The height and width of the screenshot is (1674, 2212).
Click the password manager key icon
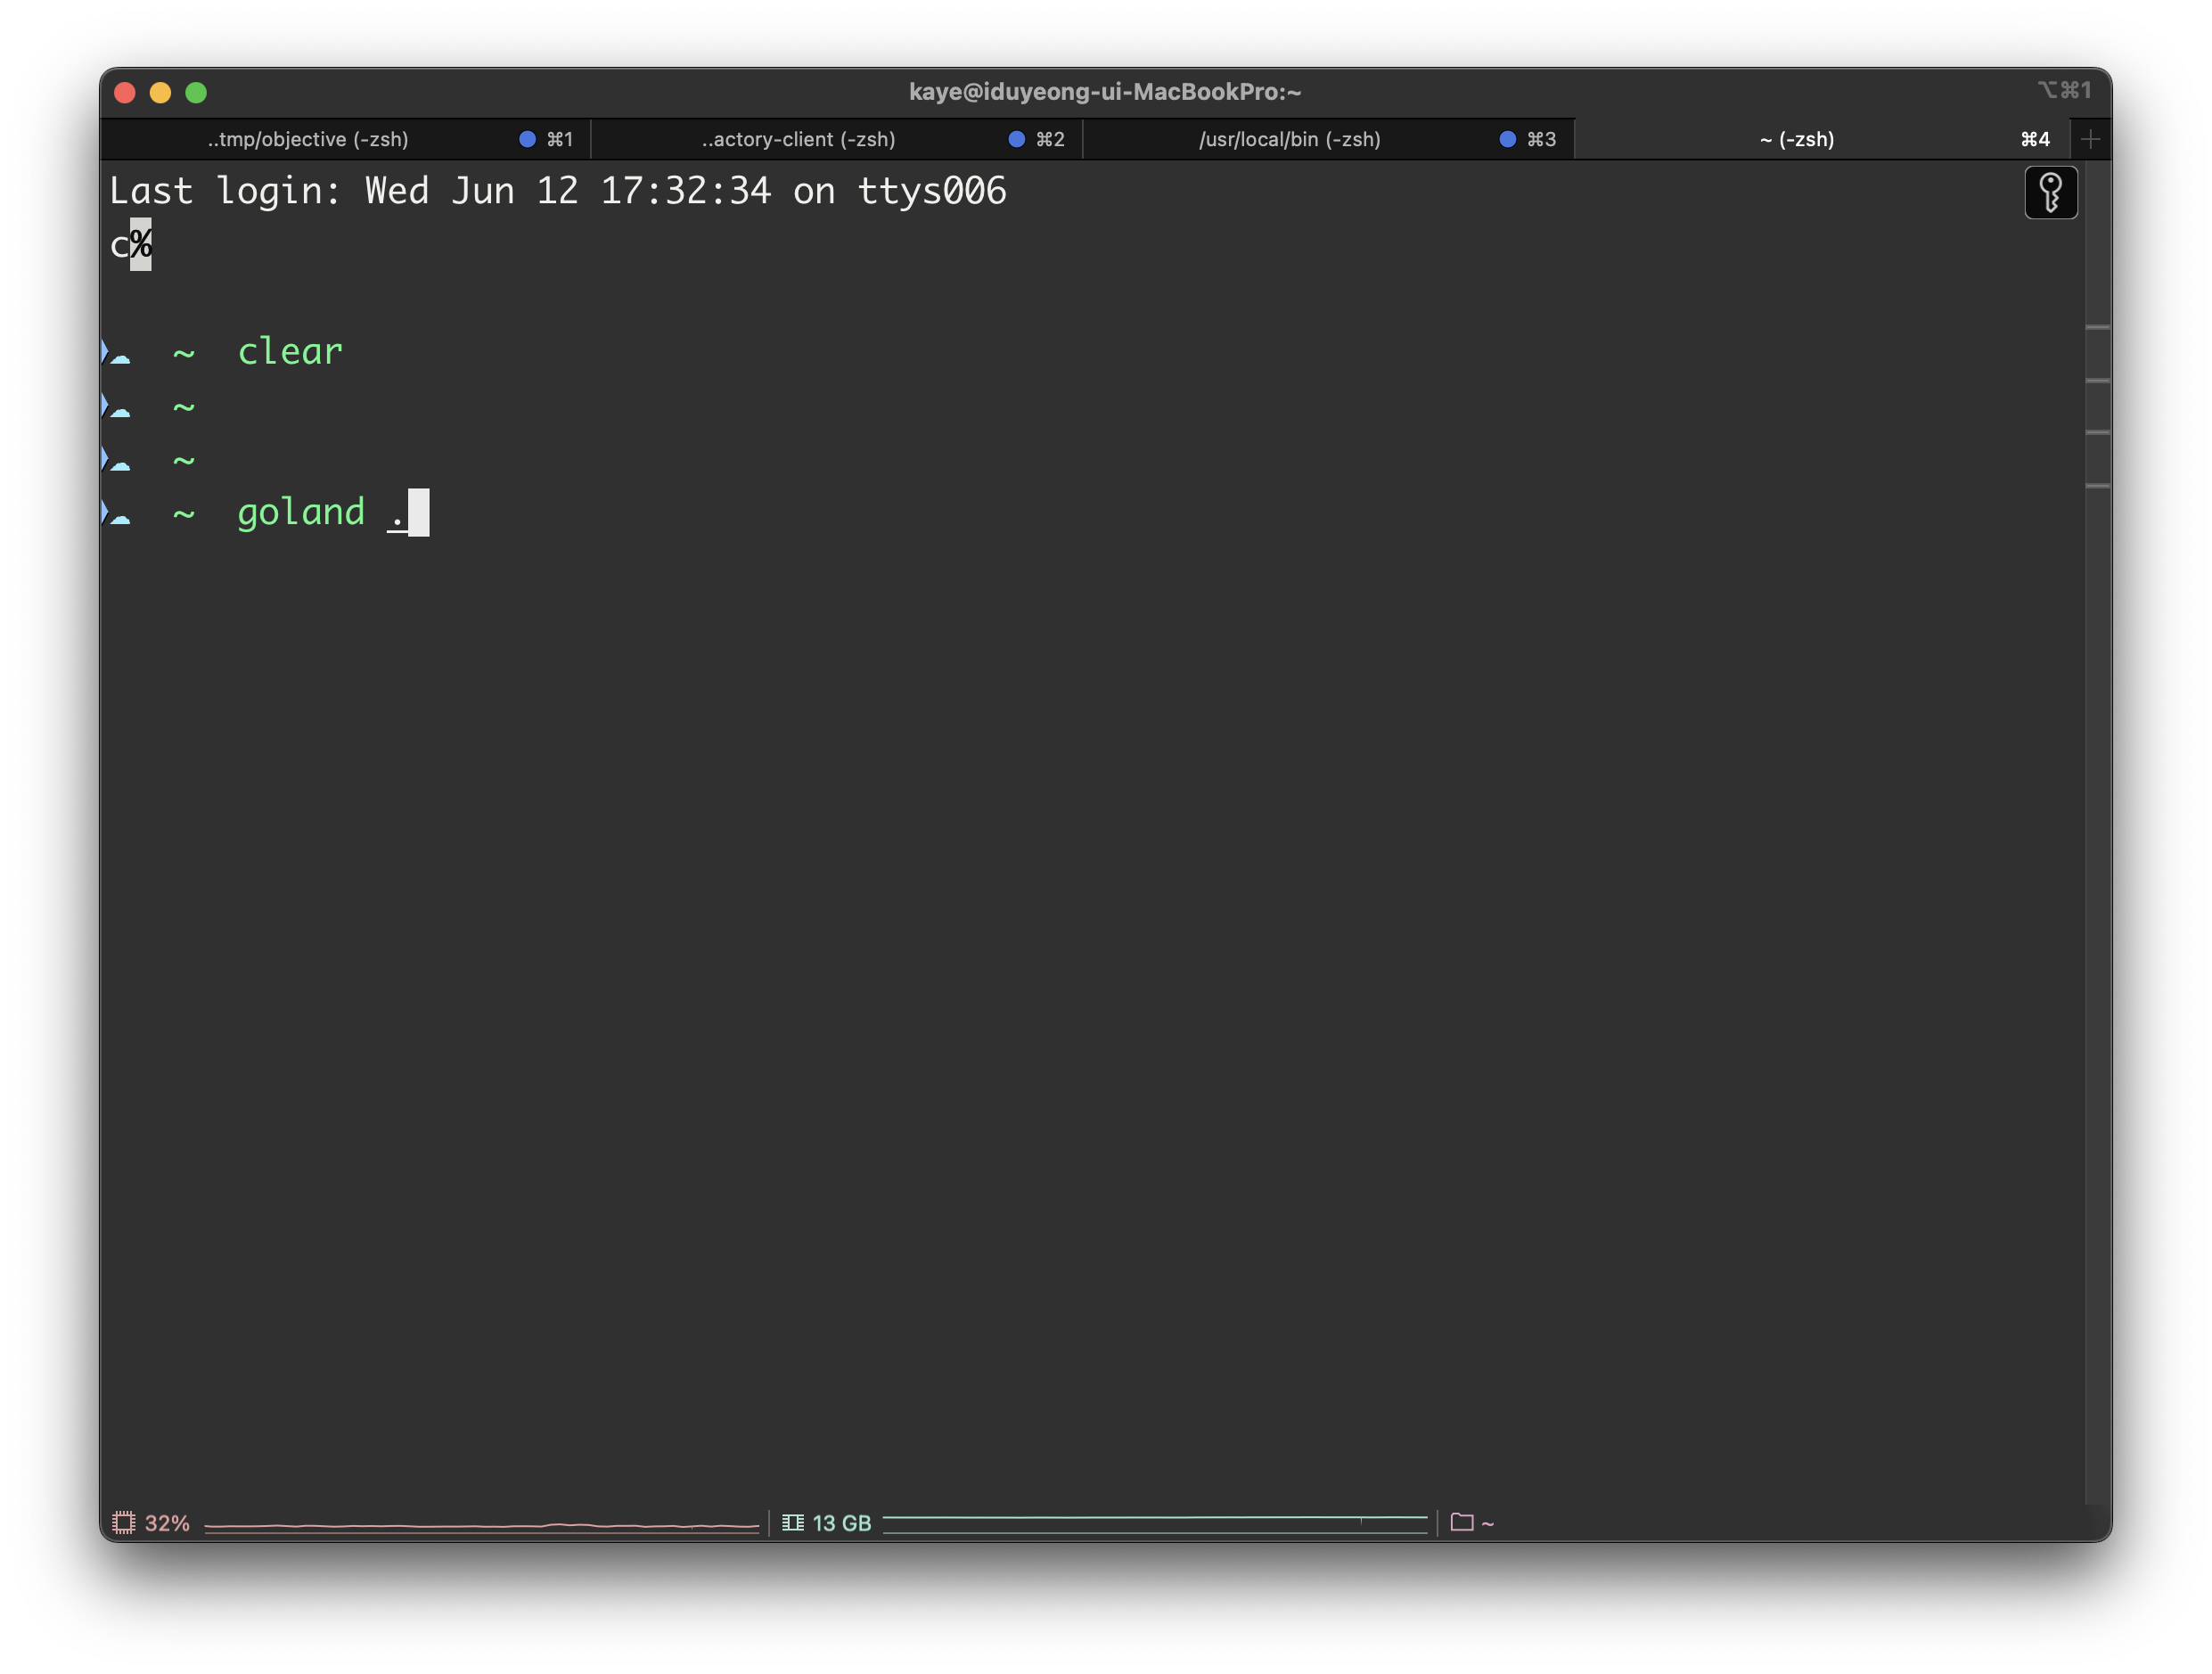(2050, 192)
